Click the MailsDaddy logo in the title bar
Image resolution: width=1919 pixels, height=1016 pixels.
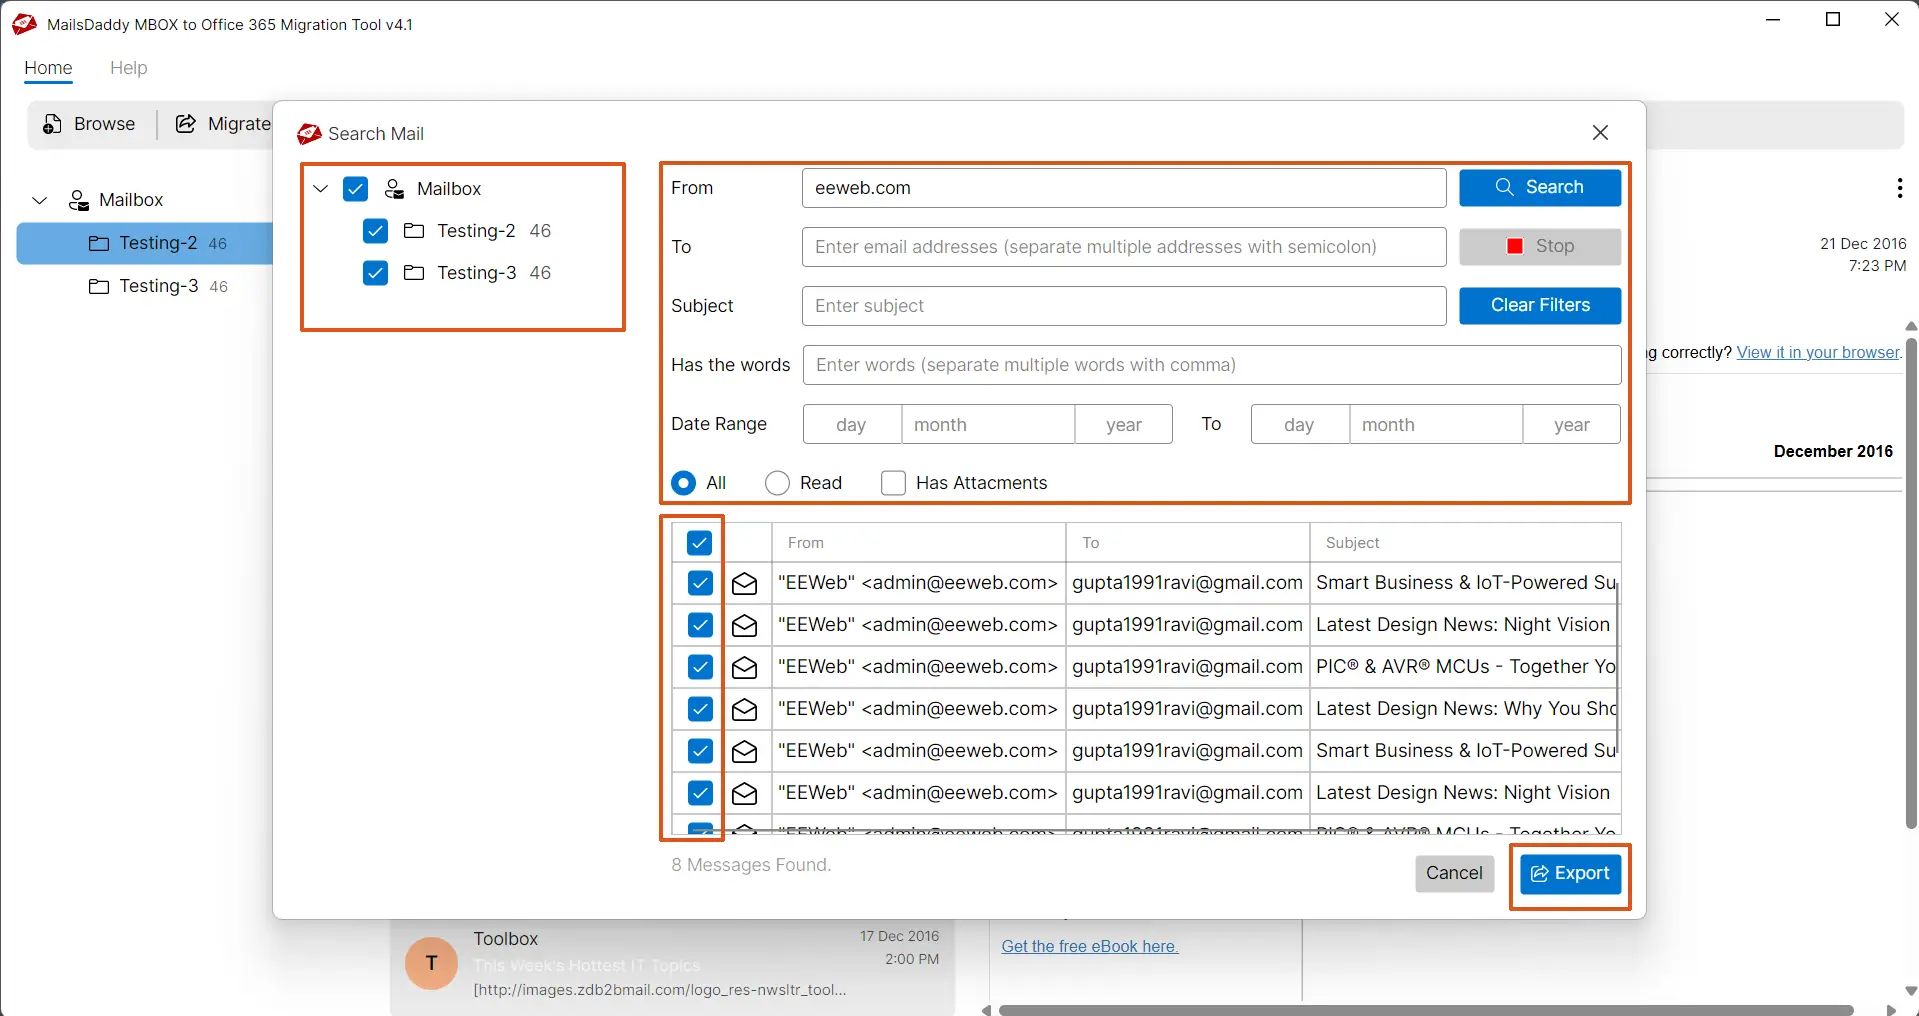[x=22, y=23]
